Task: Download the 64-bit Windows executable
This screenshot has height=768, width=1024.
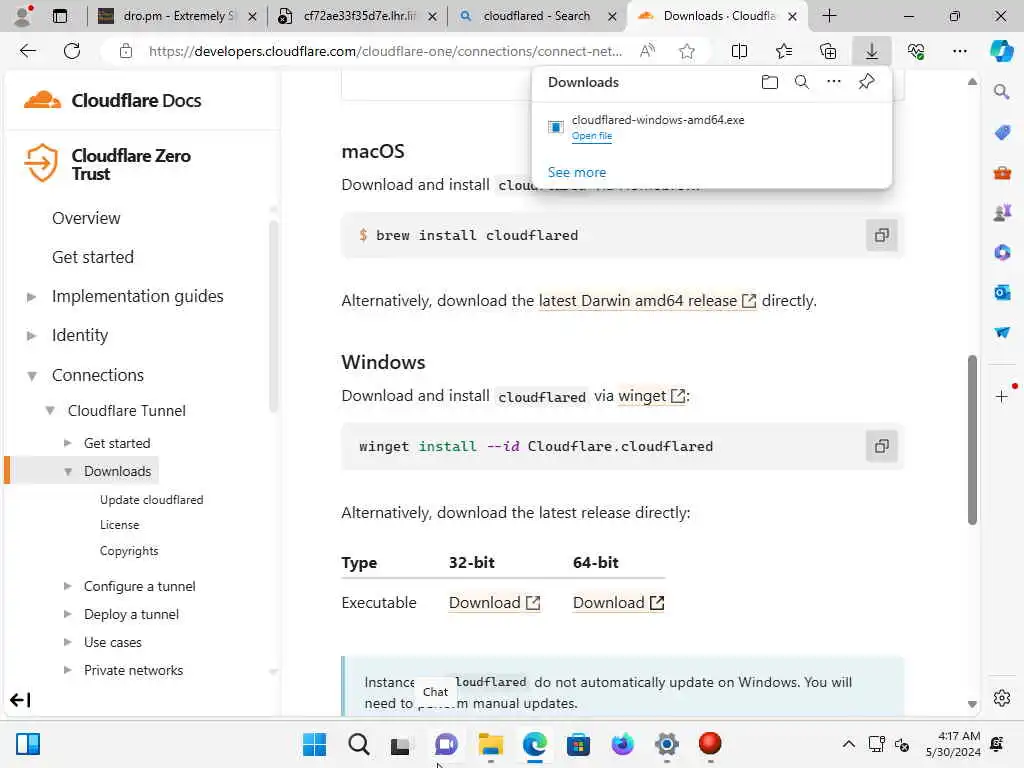Action: point(618,603)
